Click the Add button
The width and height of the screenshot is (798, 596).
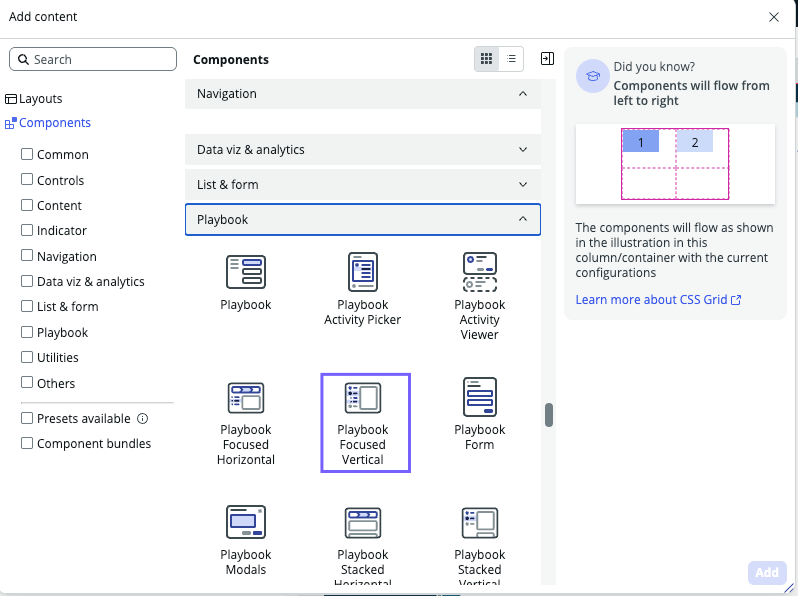click(x=767, y=573)
